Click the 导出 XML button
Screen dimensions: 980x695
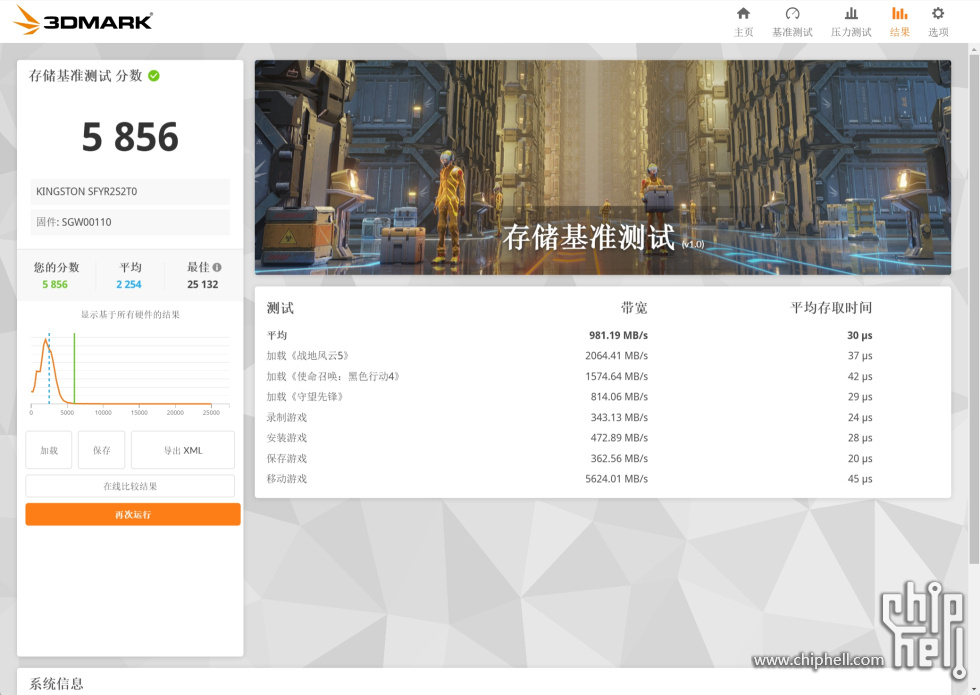(182, 450)
